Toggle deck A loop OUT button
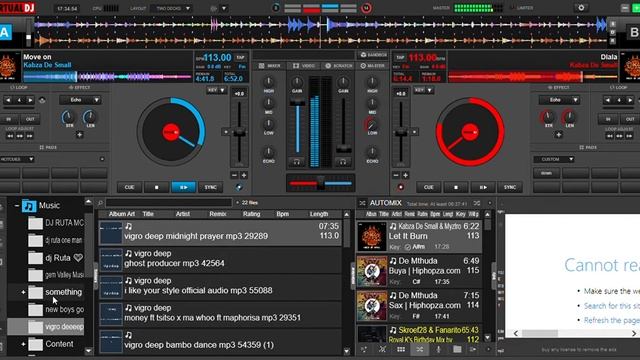Screen dimensions: 640x360 coord(30,119)
